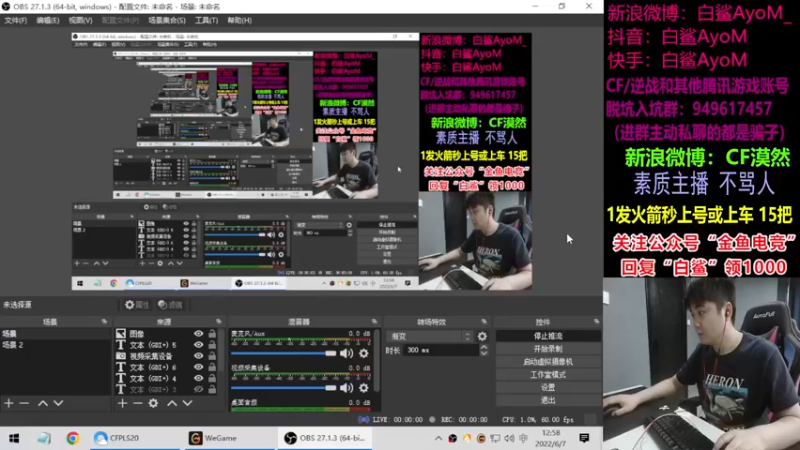Screen dimensions: 800x450
Task: Remove selected scene with the minus icon
Action: coord(24,403)
